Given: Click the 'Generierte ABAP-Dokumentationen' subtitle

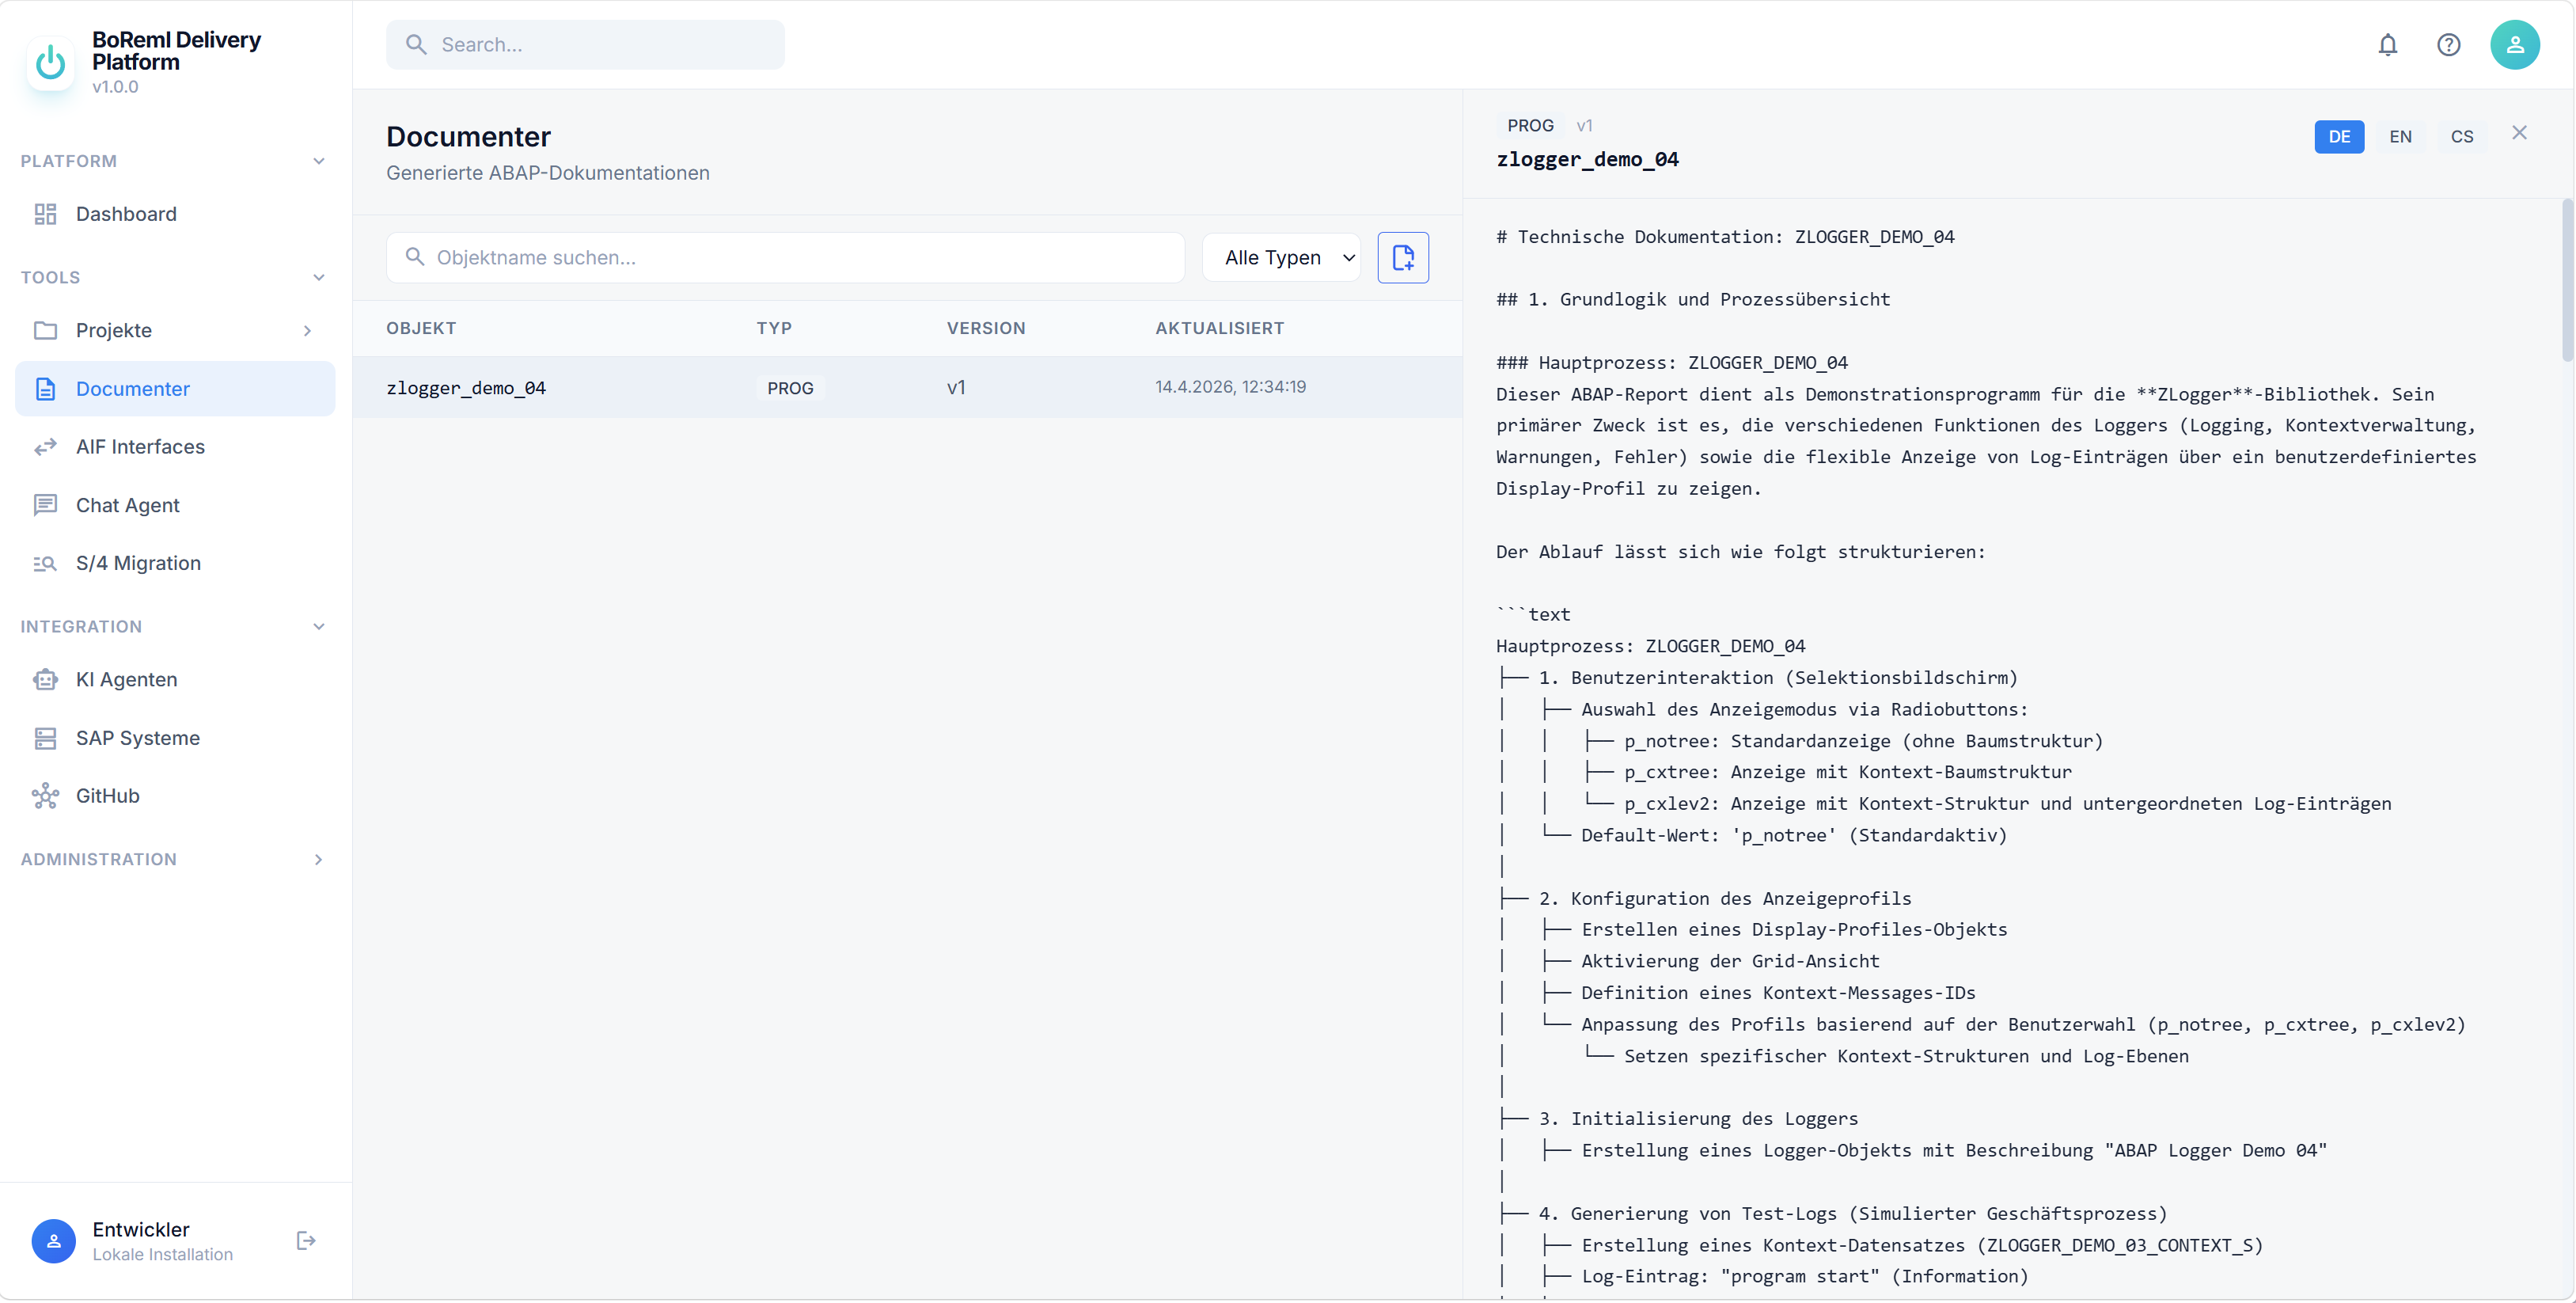Looking at the screenshot, I should [x=548, y=173].
